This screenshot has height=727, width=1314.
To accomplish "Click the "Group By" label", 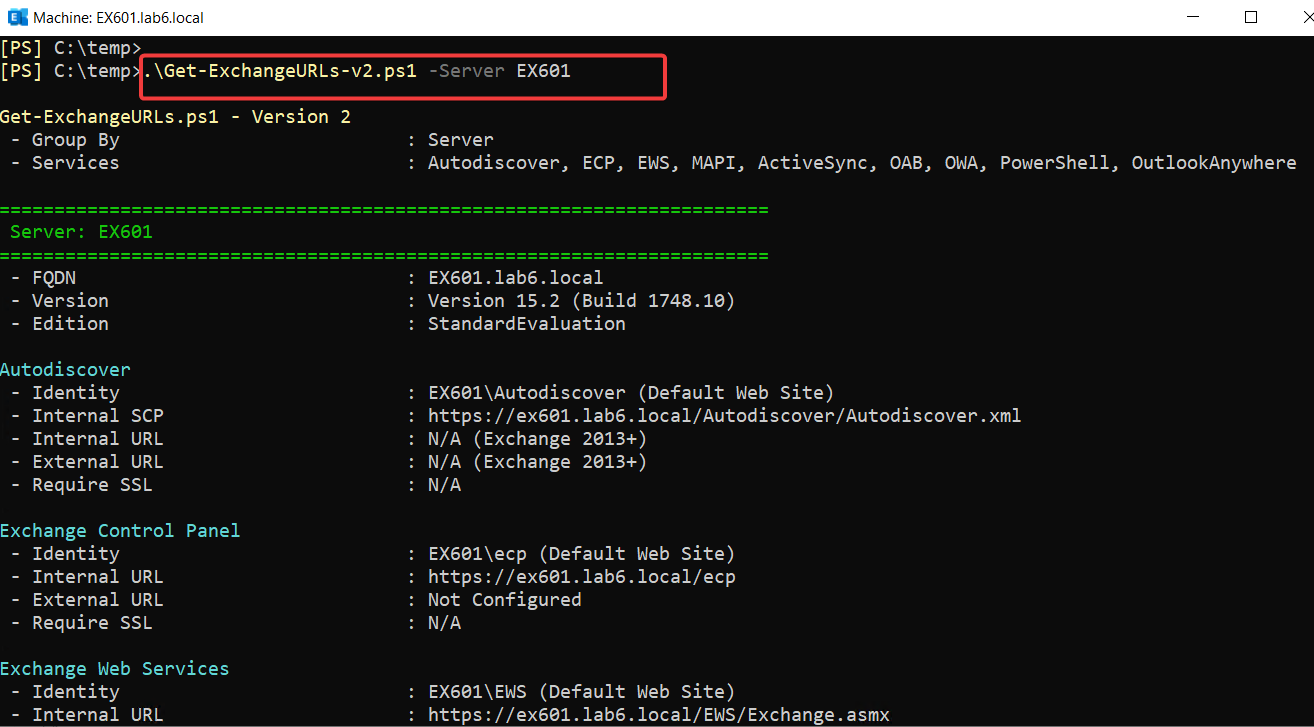I will pyautogui.click(x=75, y=140).
